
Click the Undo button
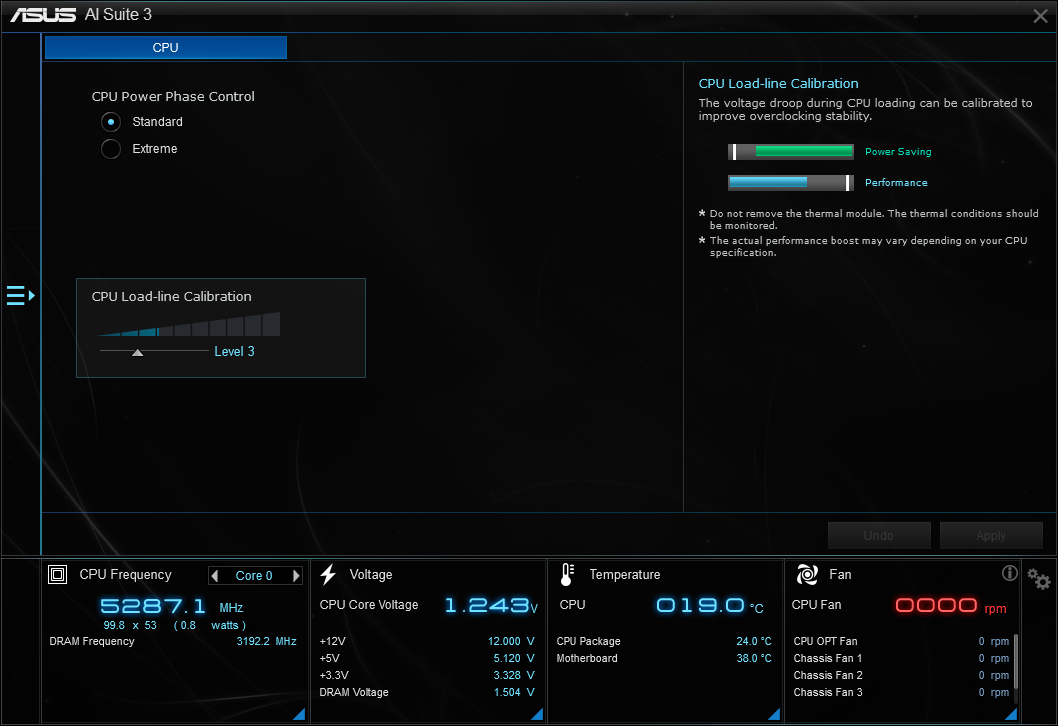[x=879, y=536]
